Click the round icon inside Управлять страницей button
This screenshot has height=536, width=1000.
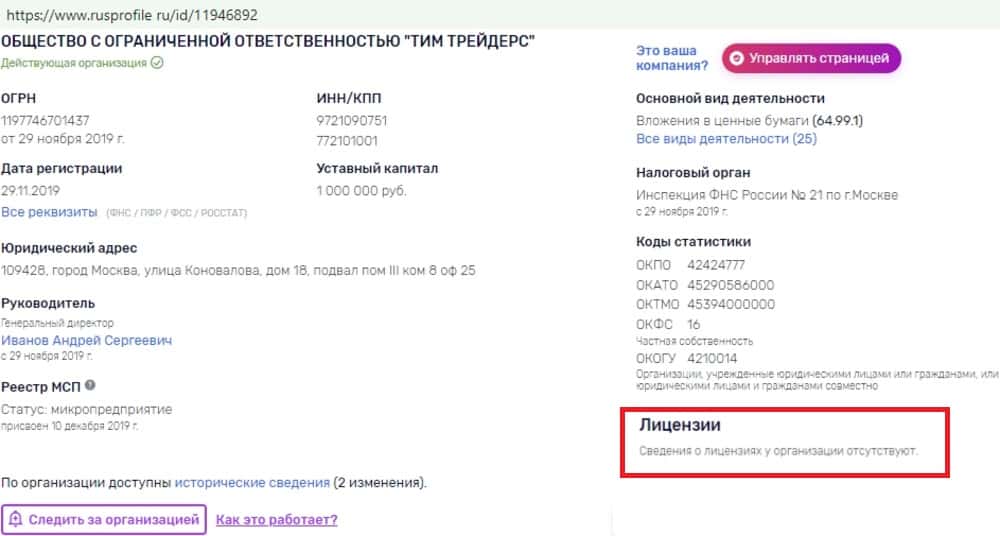pyautogui.click(x=736, y=59)
